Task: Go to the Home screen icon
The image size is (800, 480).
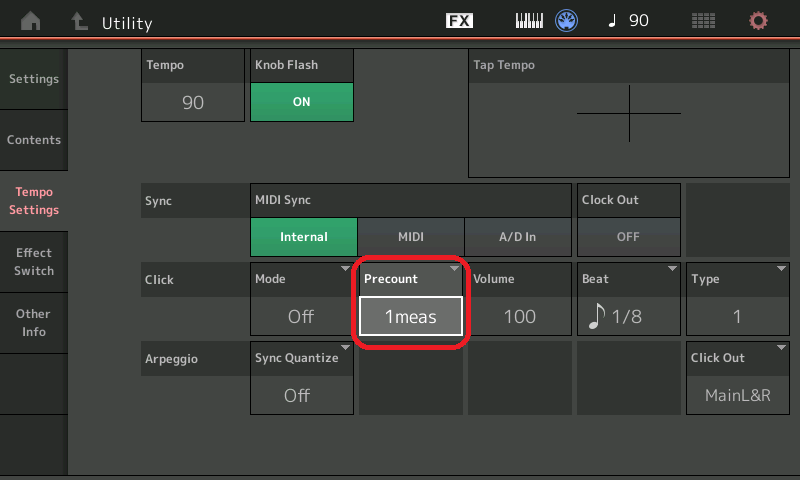Action: click(x=31, y=21)
